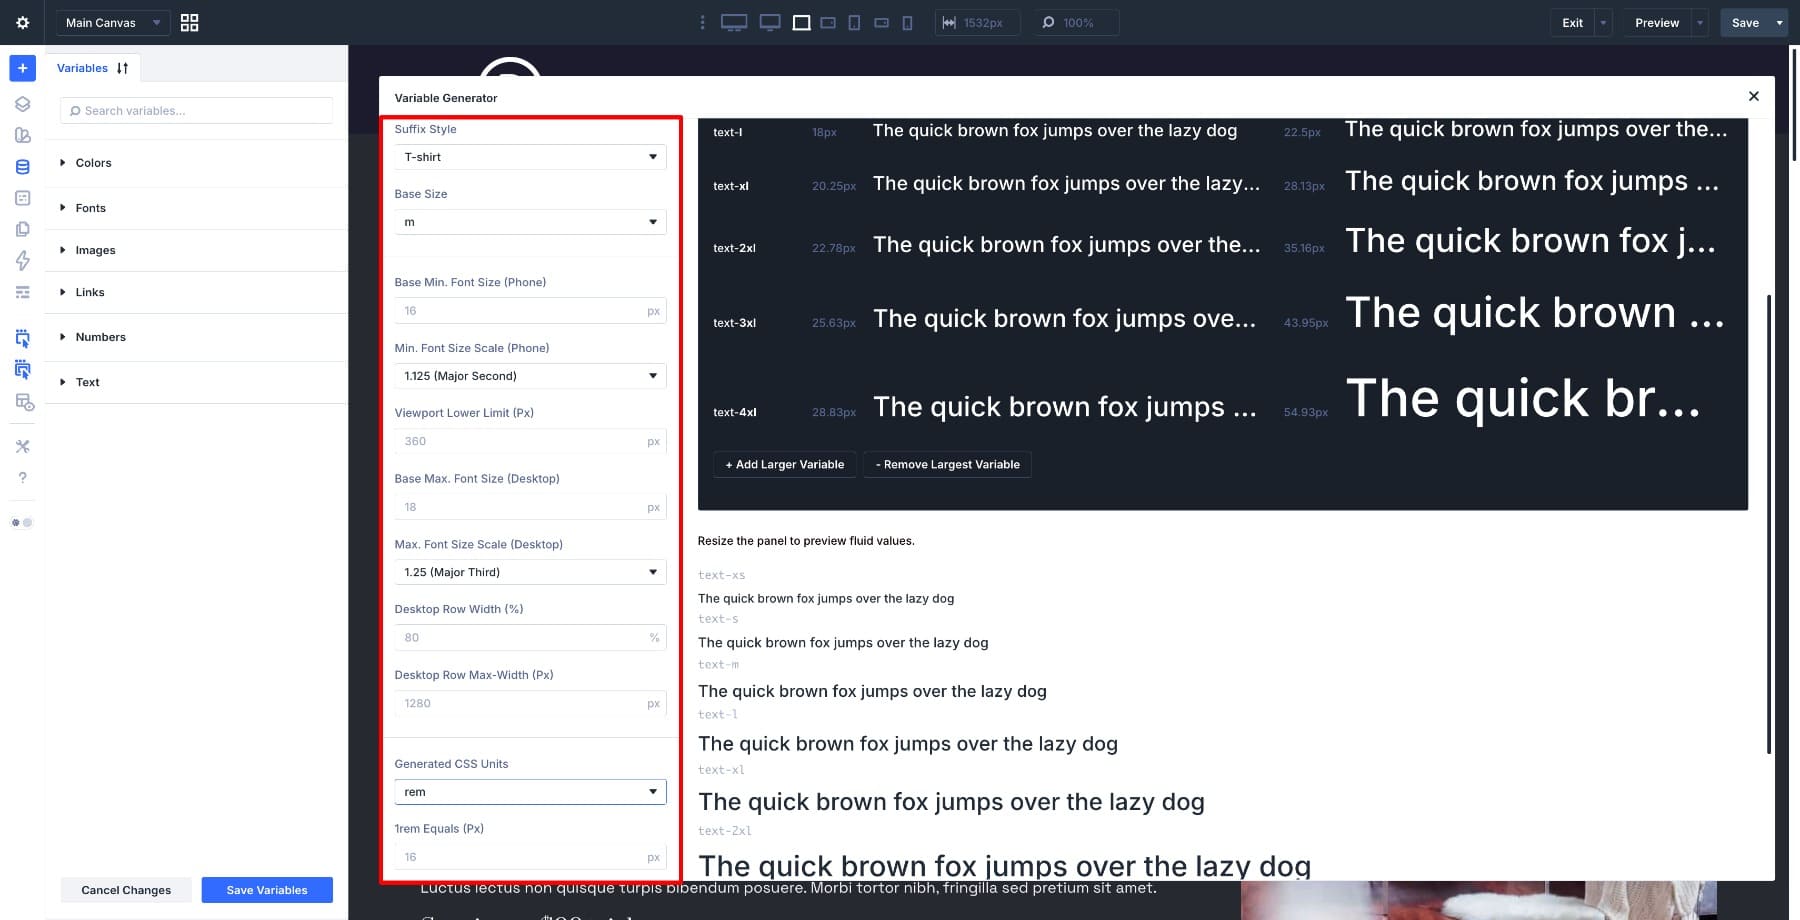Click the zoom magnifier icon
The width and height of the screenshot is (1800, 920).
[1047, 22]
